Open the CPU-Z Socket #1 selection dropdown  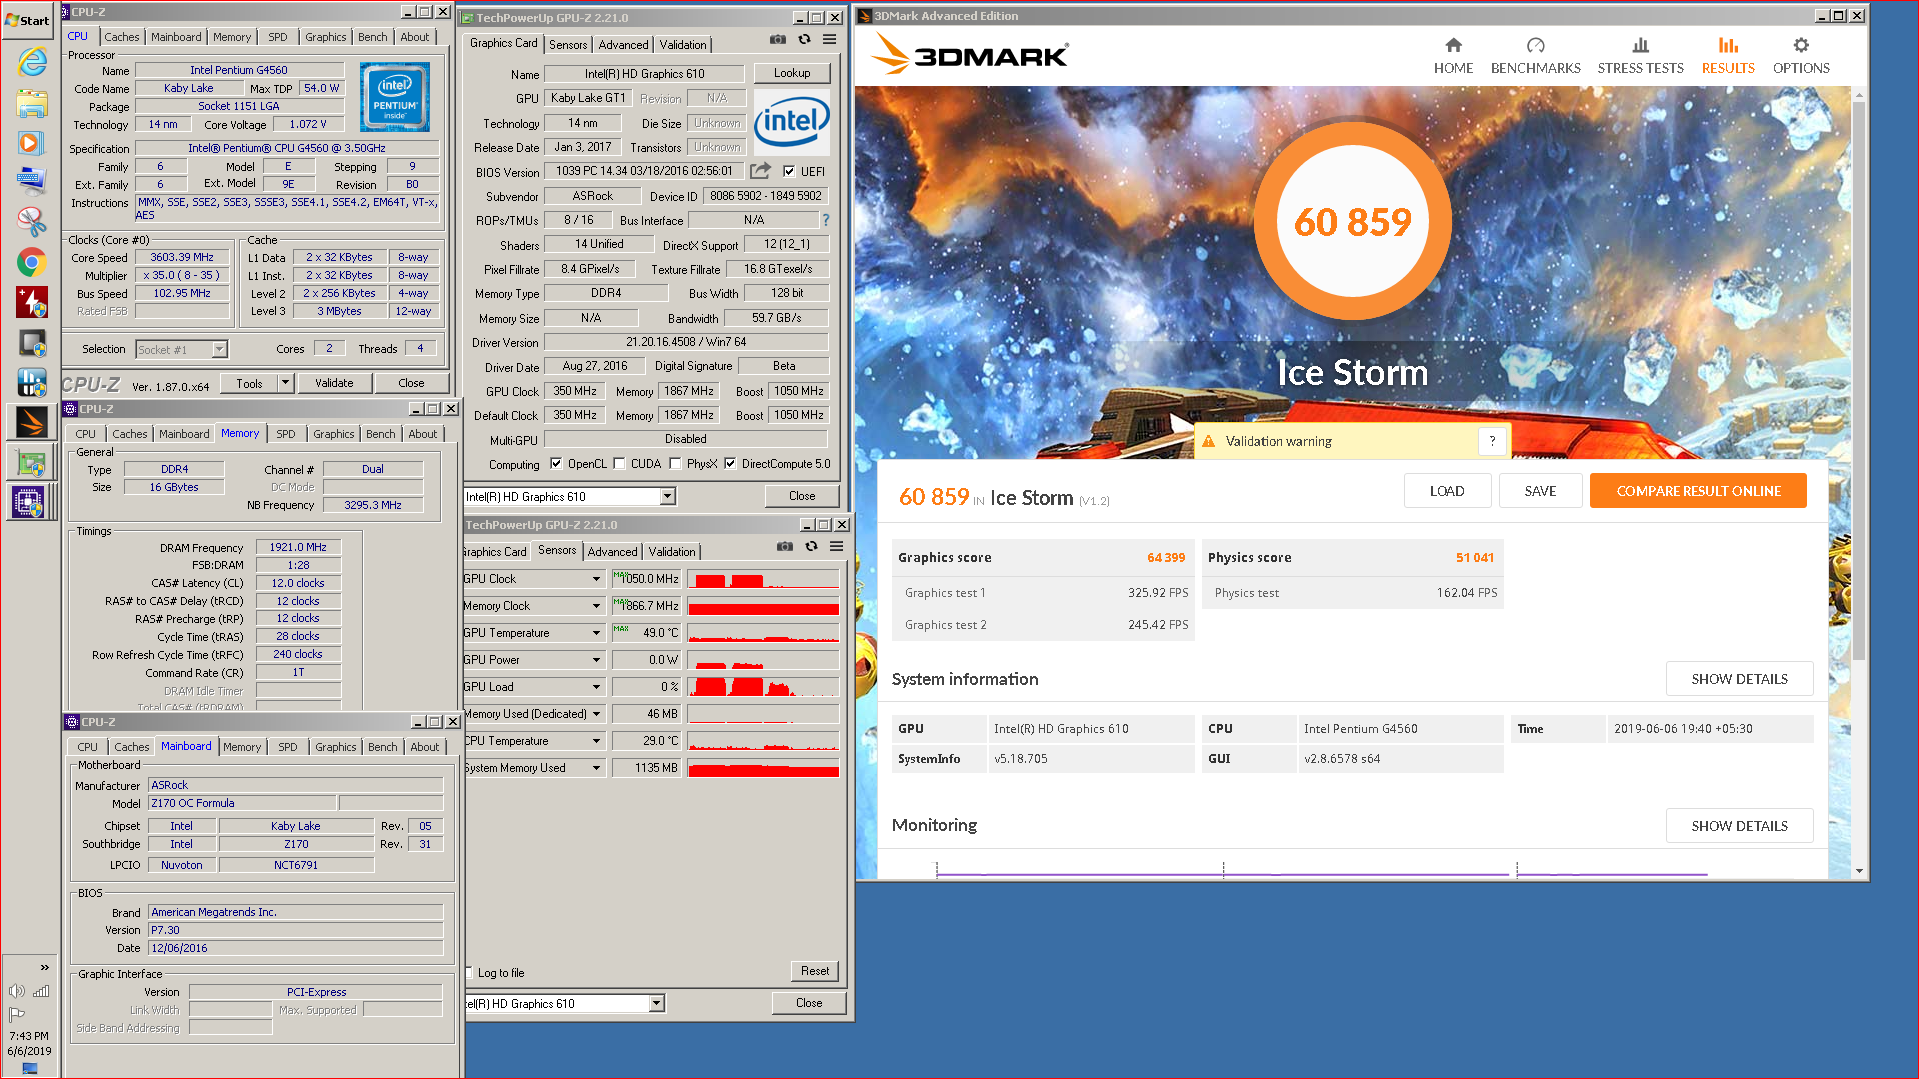pos(220,349)
